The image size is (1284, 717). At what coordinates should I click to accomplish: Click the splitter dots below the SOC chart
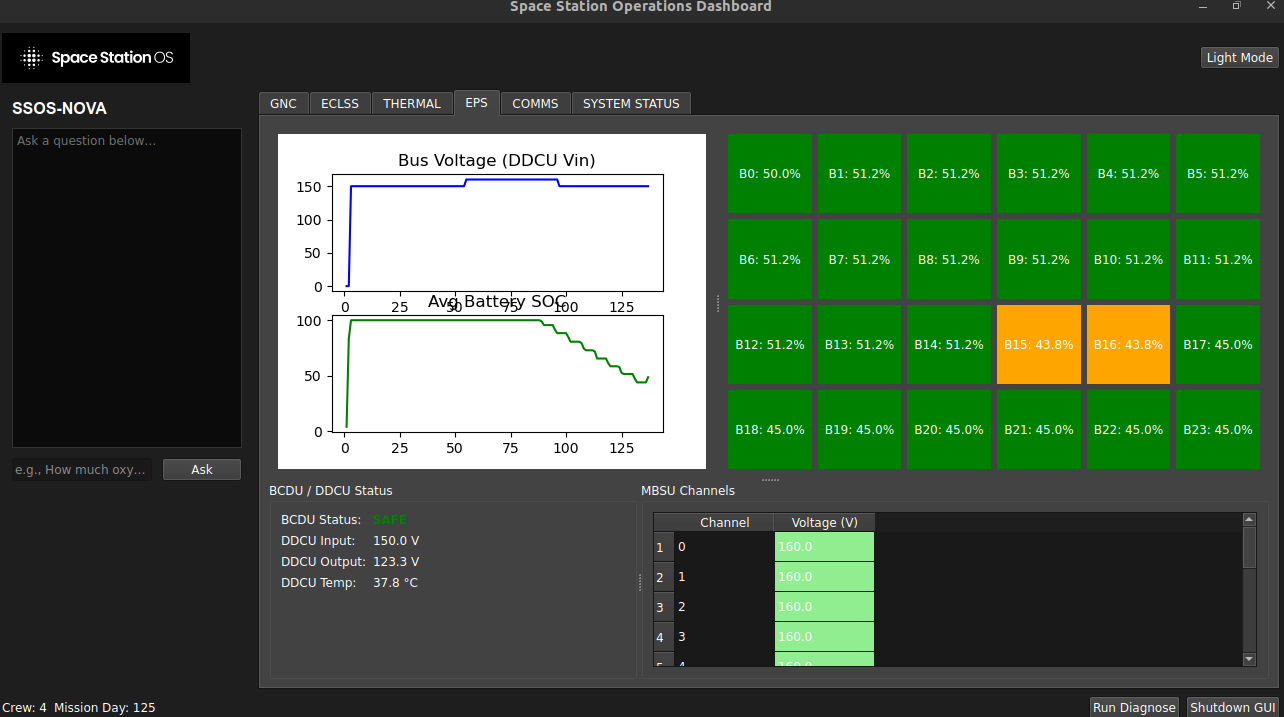tap(769, 479)
